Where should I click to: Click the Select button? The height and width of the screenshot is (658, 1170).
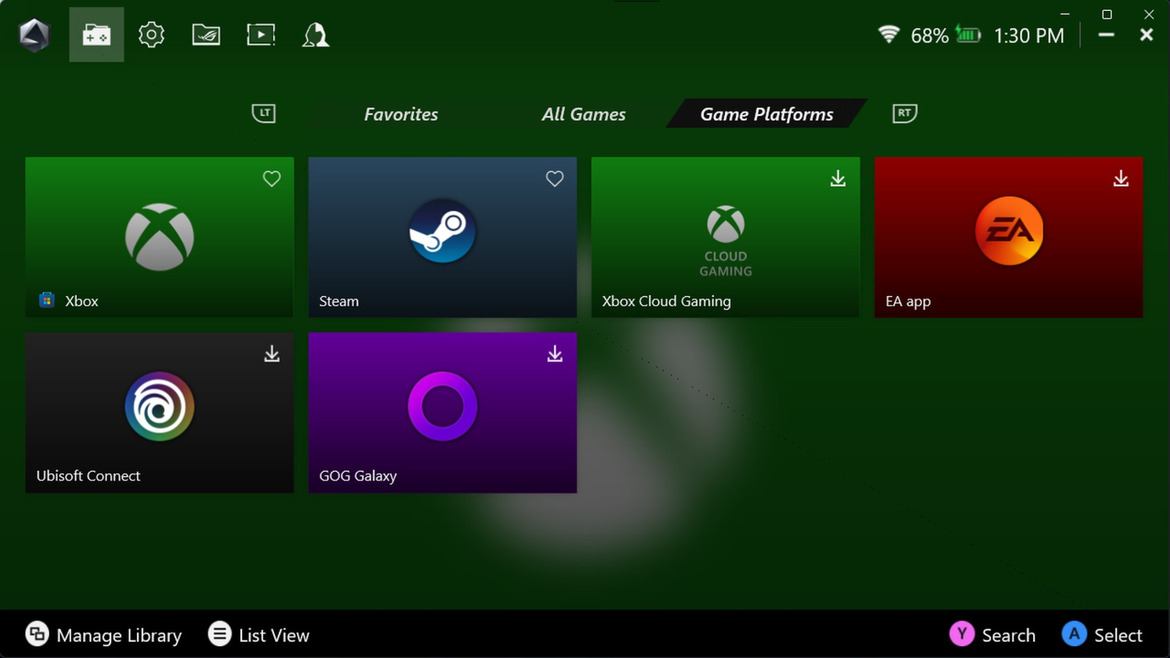(x=1102, y=635)
